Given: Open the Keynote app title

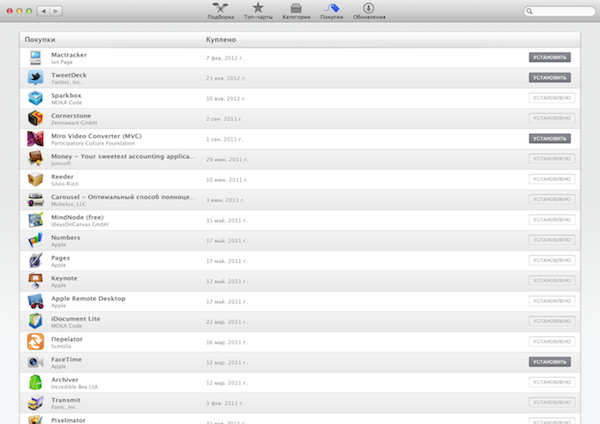Looking at the screenshot, I should pos(64,278).
